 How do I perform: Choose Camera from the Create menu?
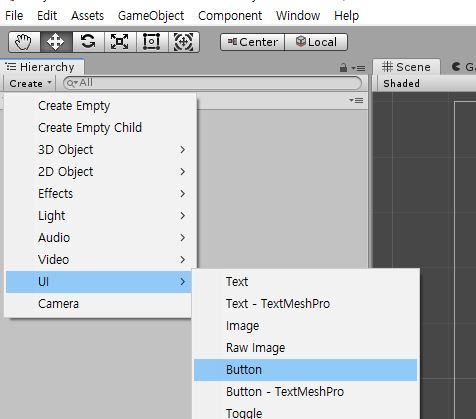tap(99, 304)
